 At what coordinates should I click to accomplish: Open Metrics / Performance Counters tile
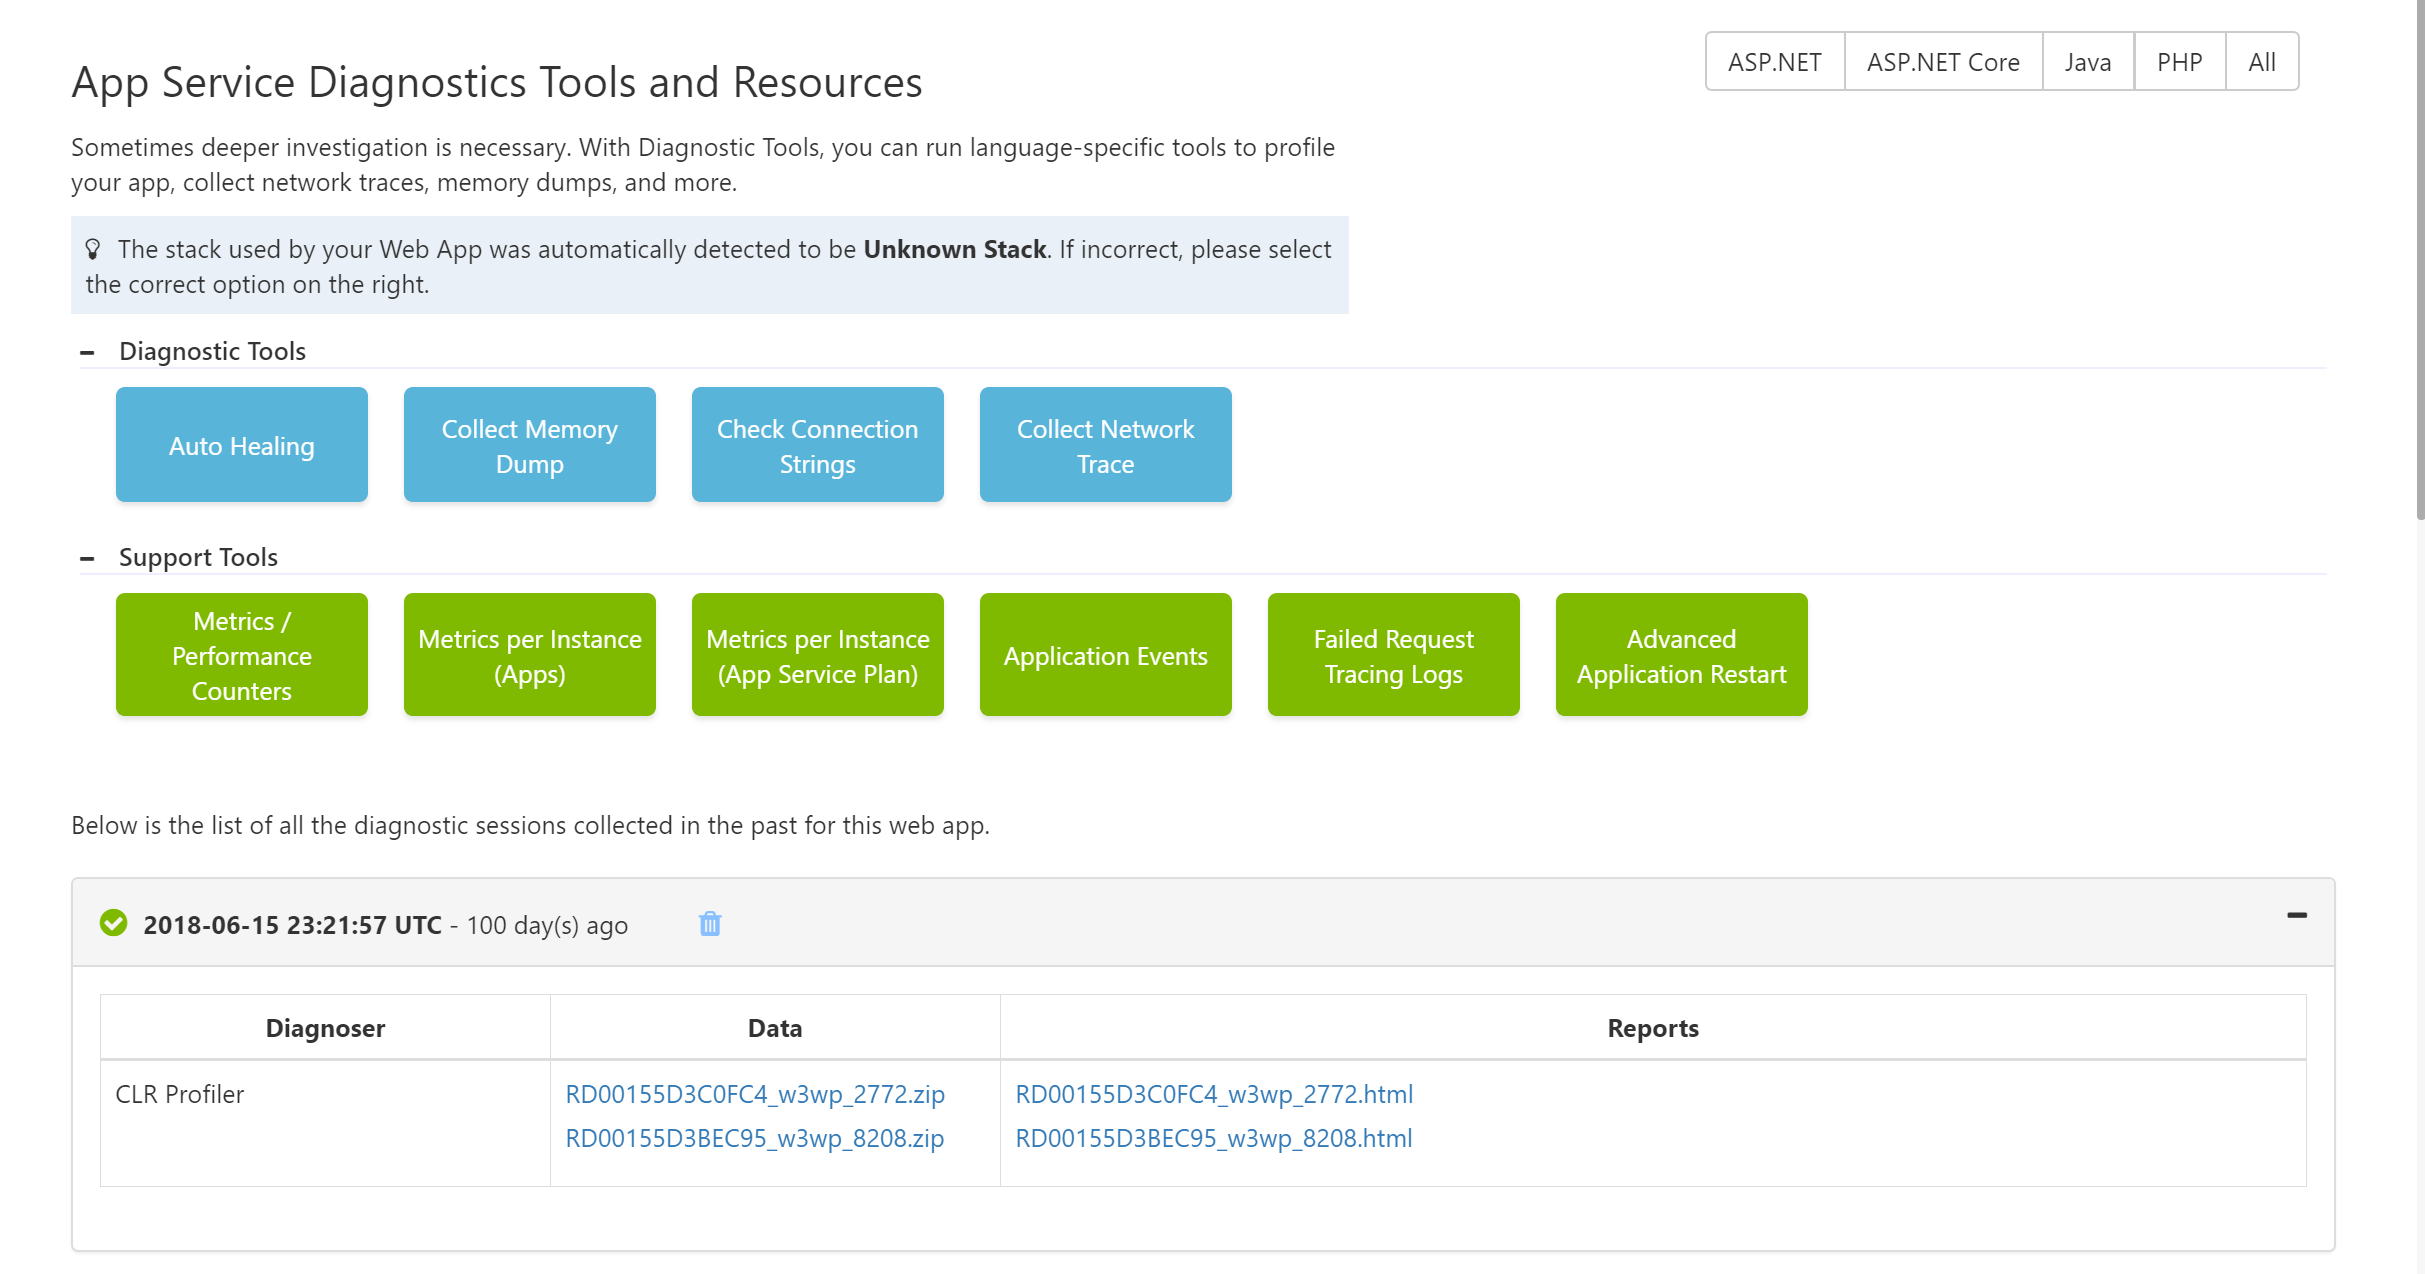tap(242, 655)
